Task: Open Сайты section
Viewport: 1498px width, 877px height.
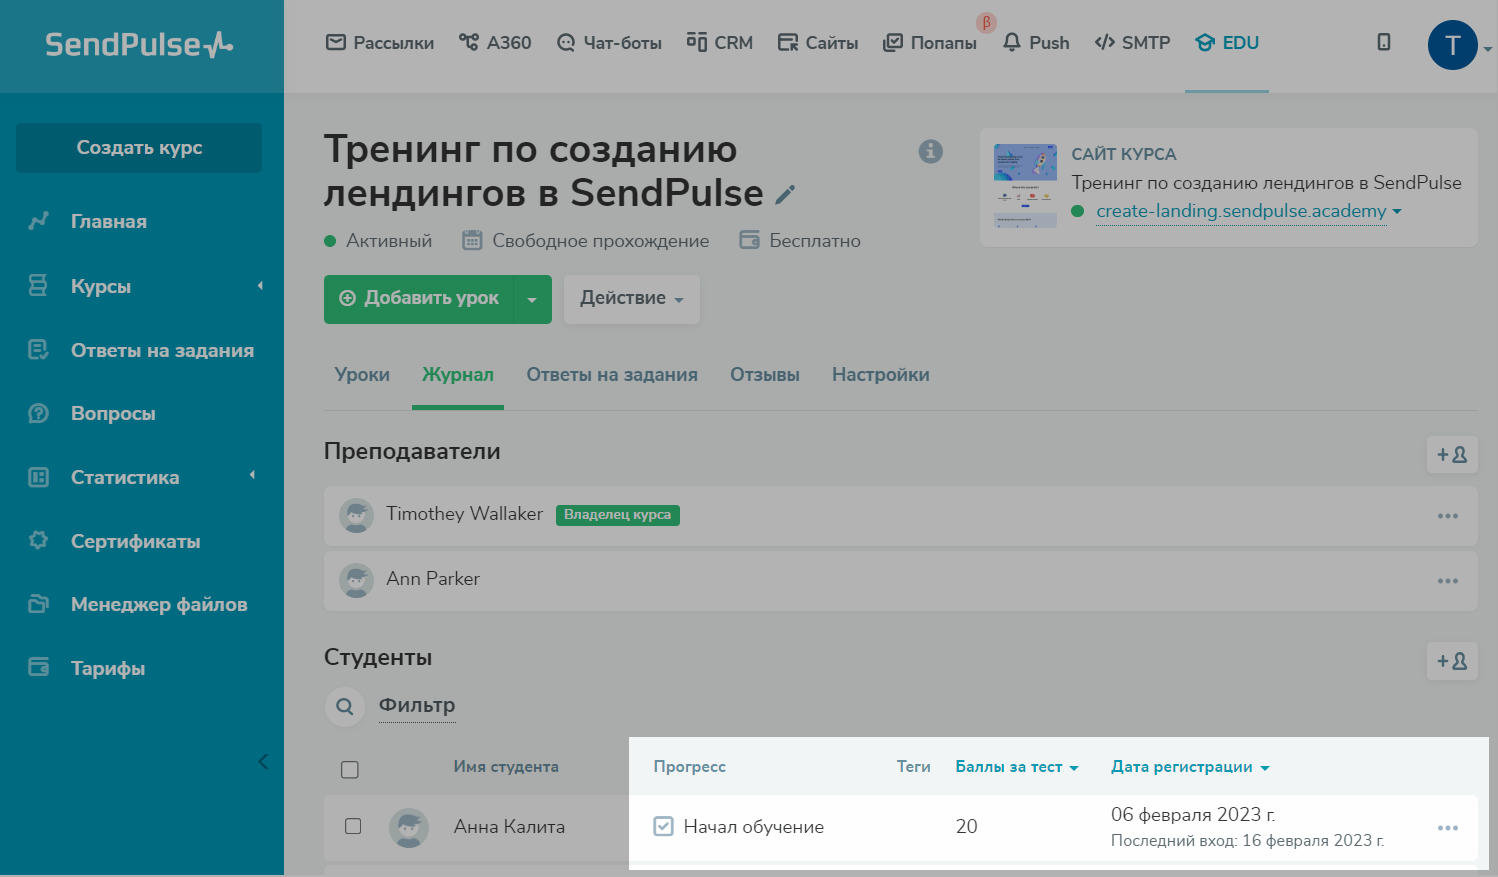Action: (818, 43)
